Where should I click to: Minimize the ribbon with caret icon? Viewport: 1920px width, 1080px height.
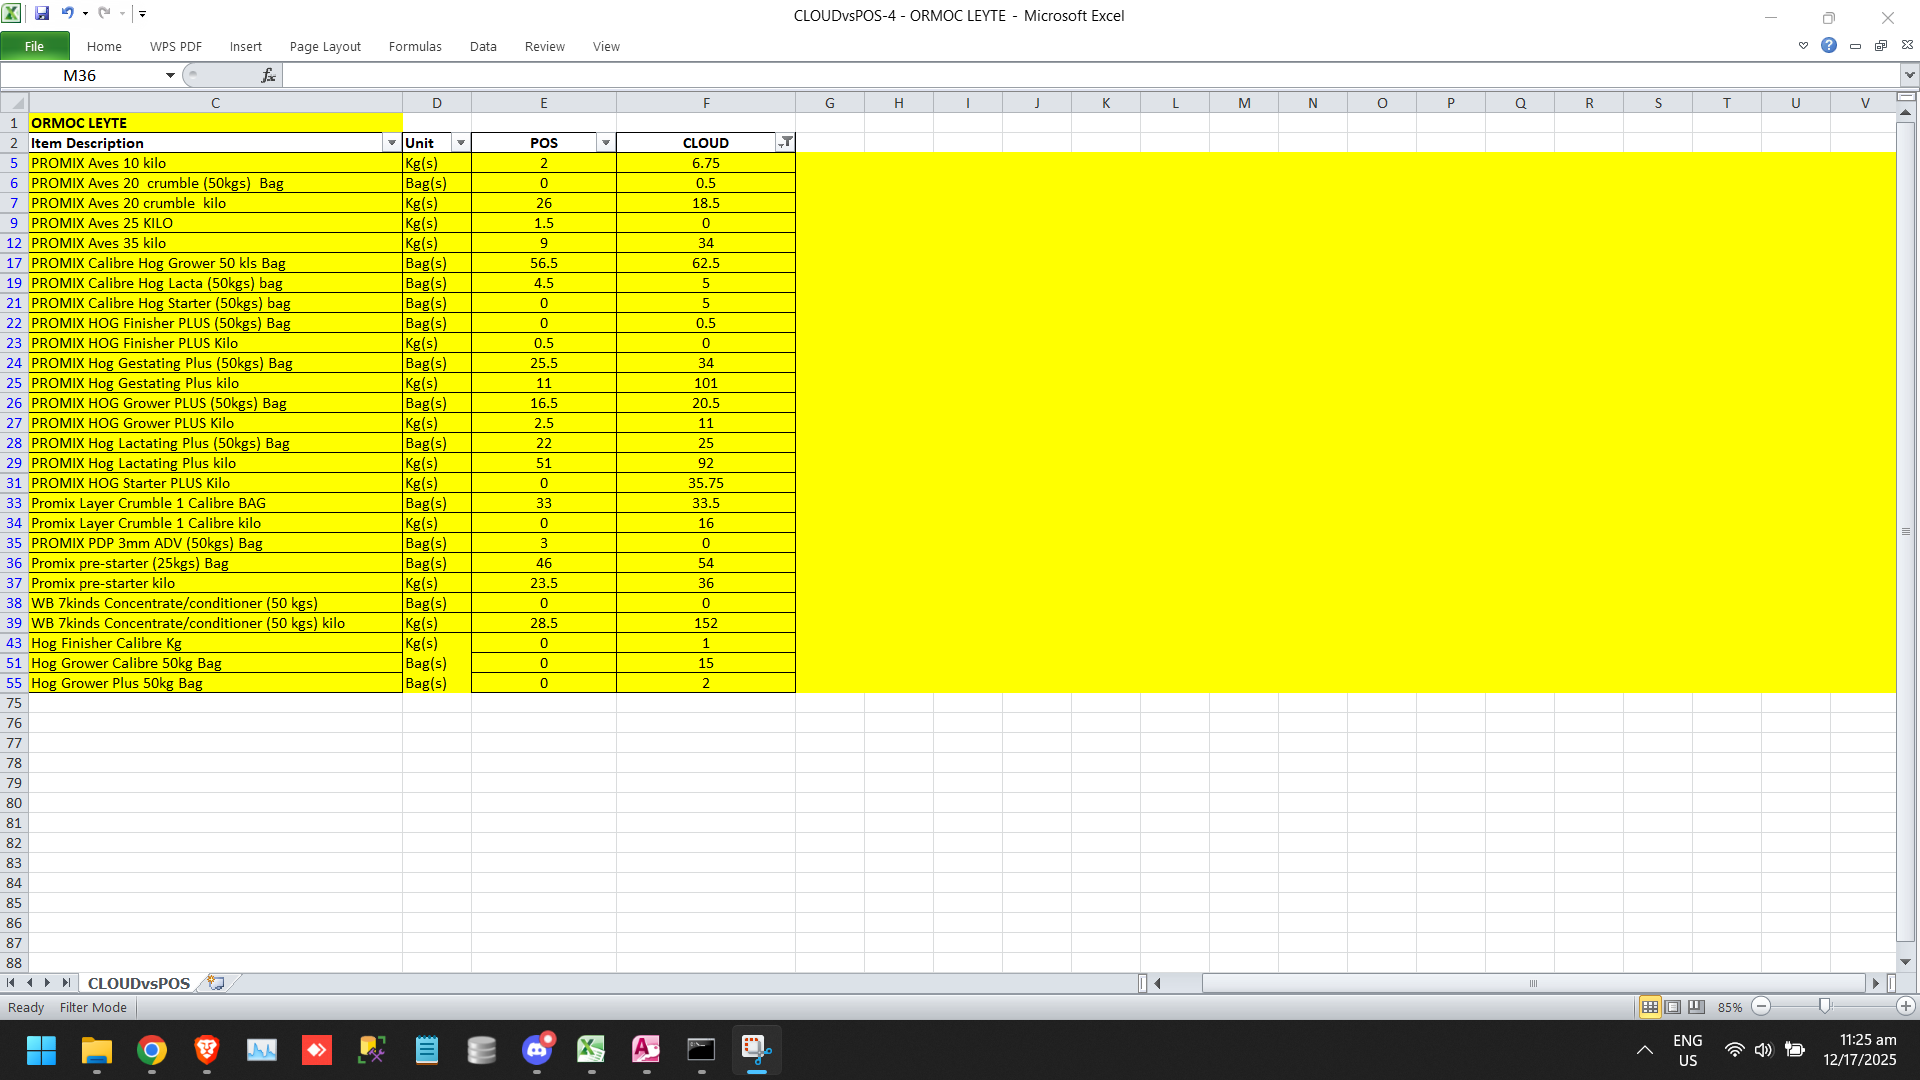point(1803,45)
